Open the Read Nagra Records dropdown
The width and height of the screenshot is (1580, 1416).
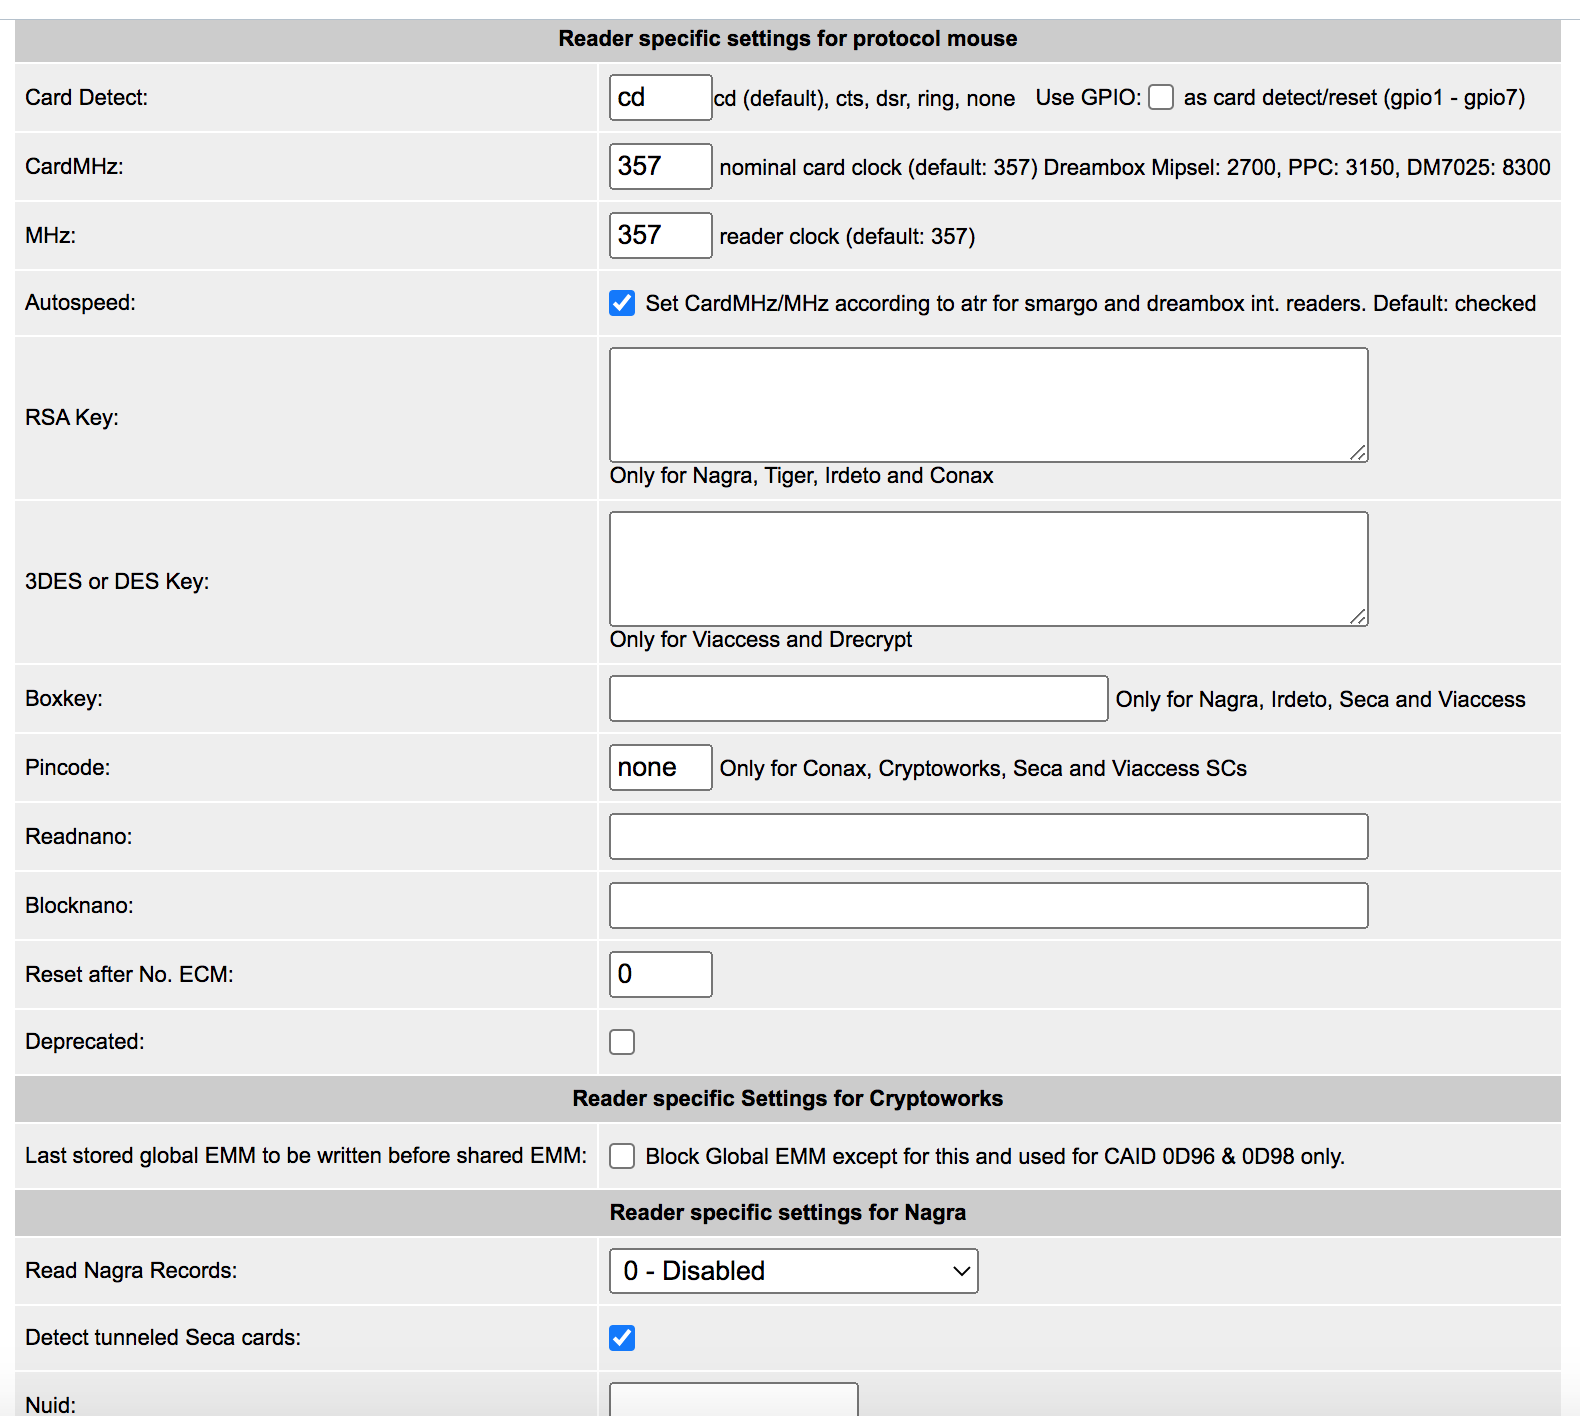793,1271
